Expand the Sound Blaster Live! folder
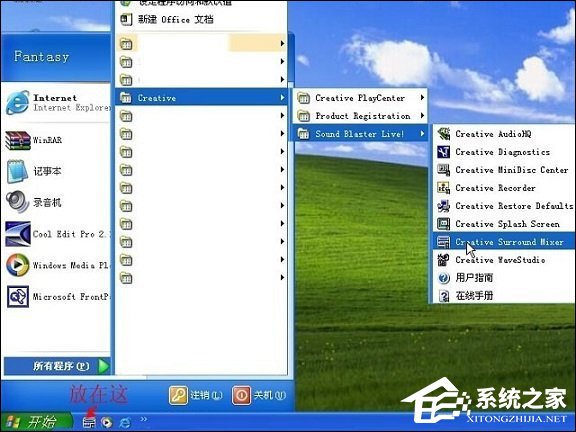This screenshot has height=432, width=576. pos(360,134)
